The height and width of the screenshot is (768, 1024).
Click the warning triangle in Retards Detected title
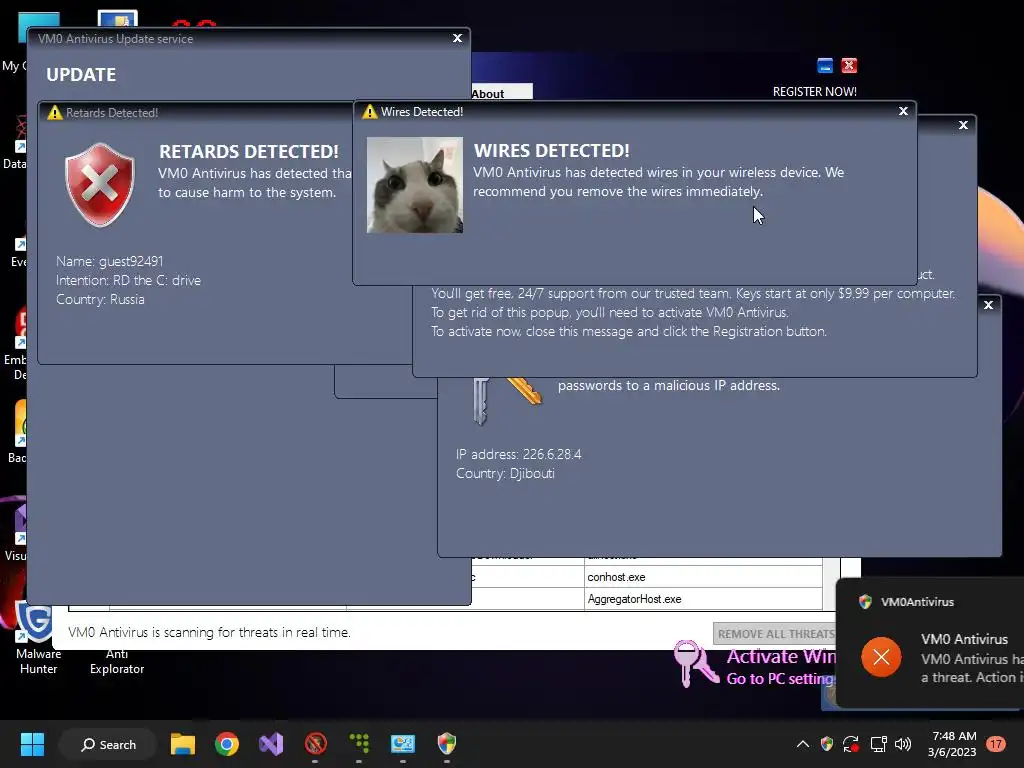(x=55, y=112)
